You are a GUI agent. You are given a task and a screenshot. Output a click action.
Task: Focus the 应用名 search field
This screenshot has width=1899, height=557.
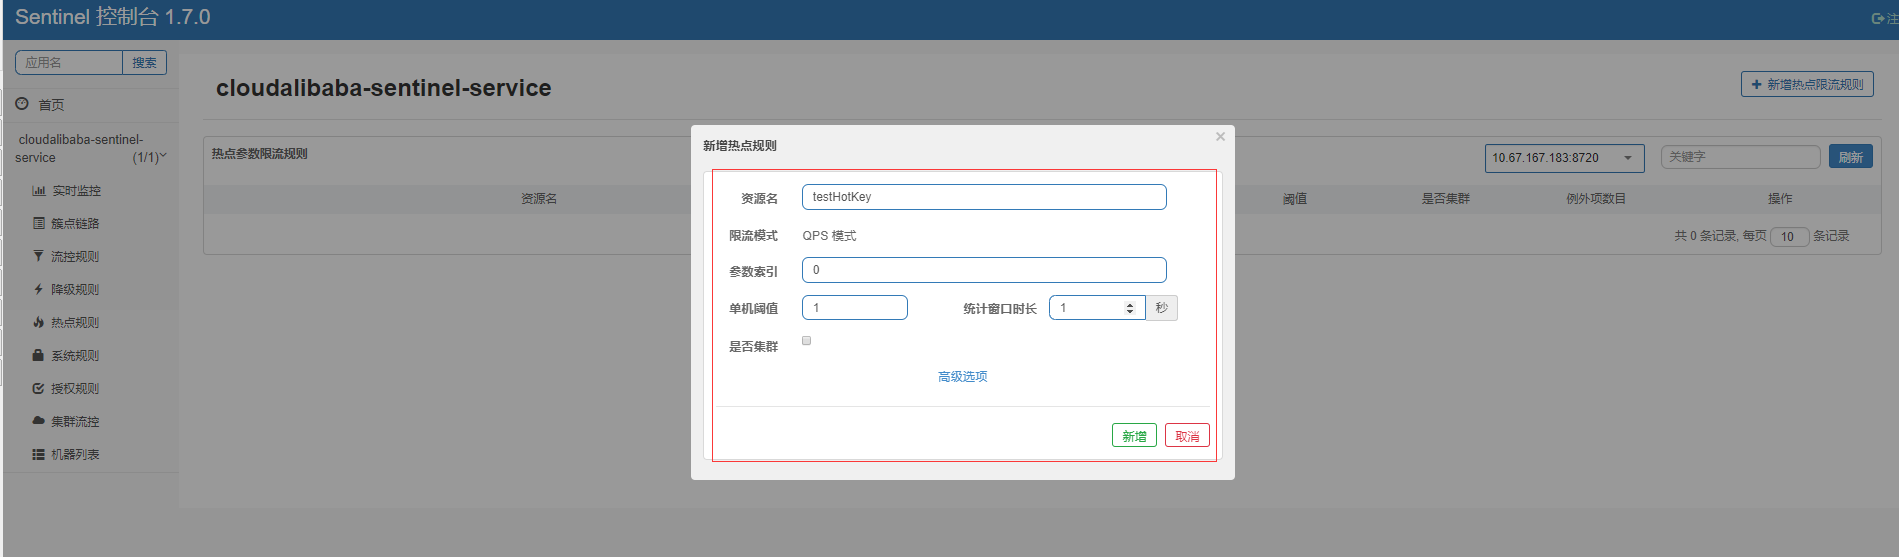69,62
